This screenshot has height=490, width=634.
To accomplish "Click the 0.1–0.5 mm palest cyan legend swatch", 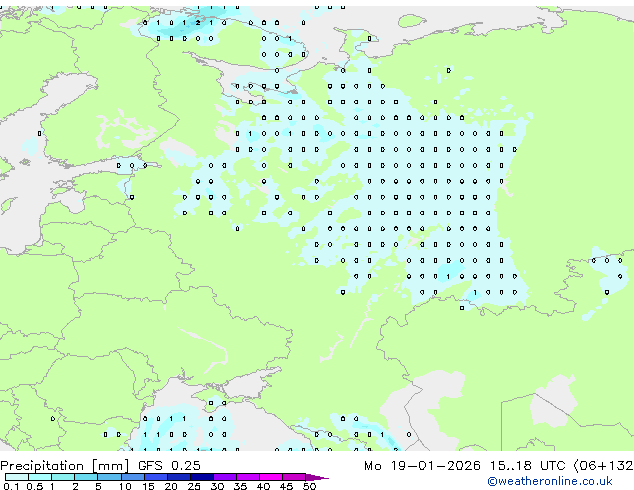I will pyautogui.click(x=17, y=477).
